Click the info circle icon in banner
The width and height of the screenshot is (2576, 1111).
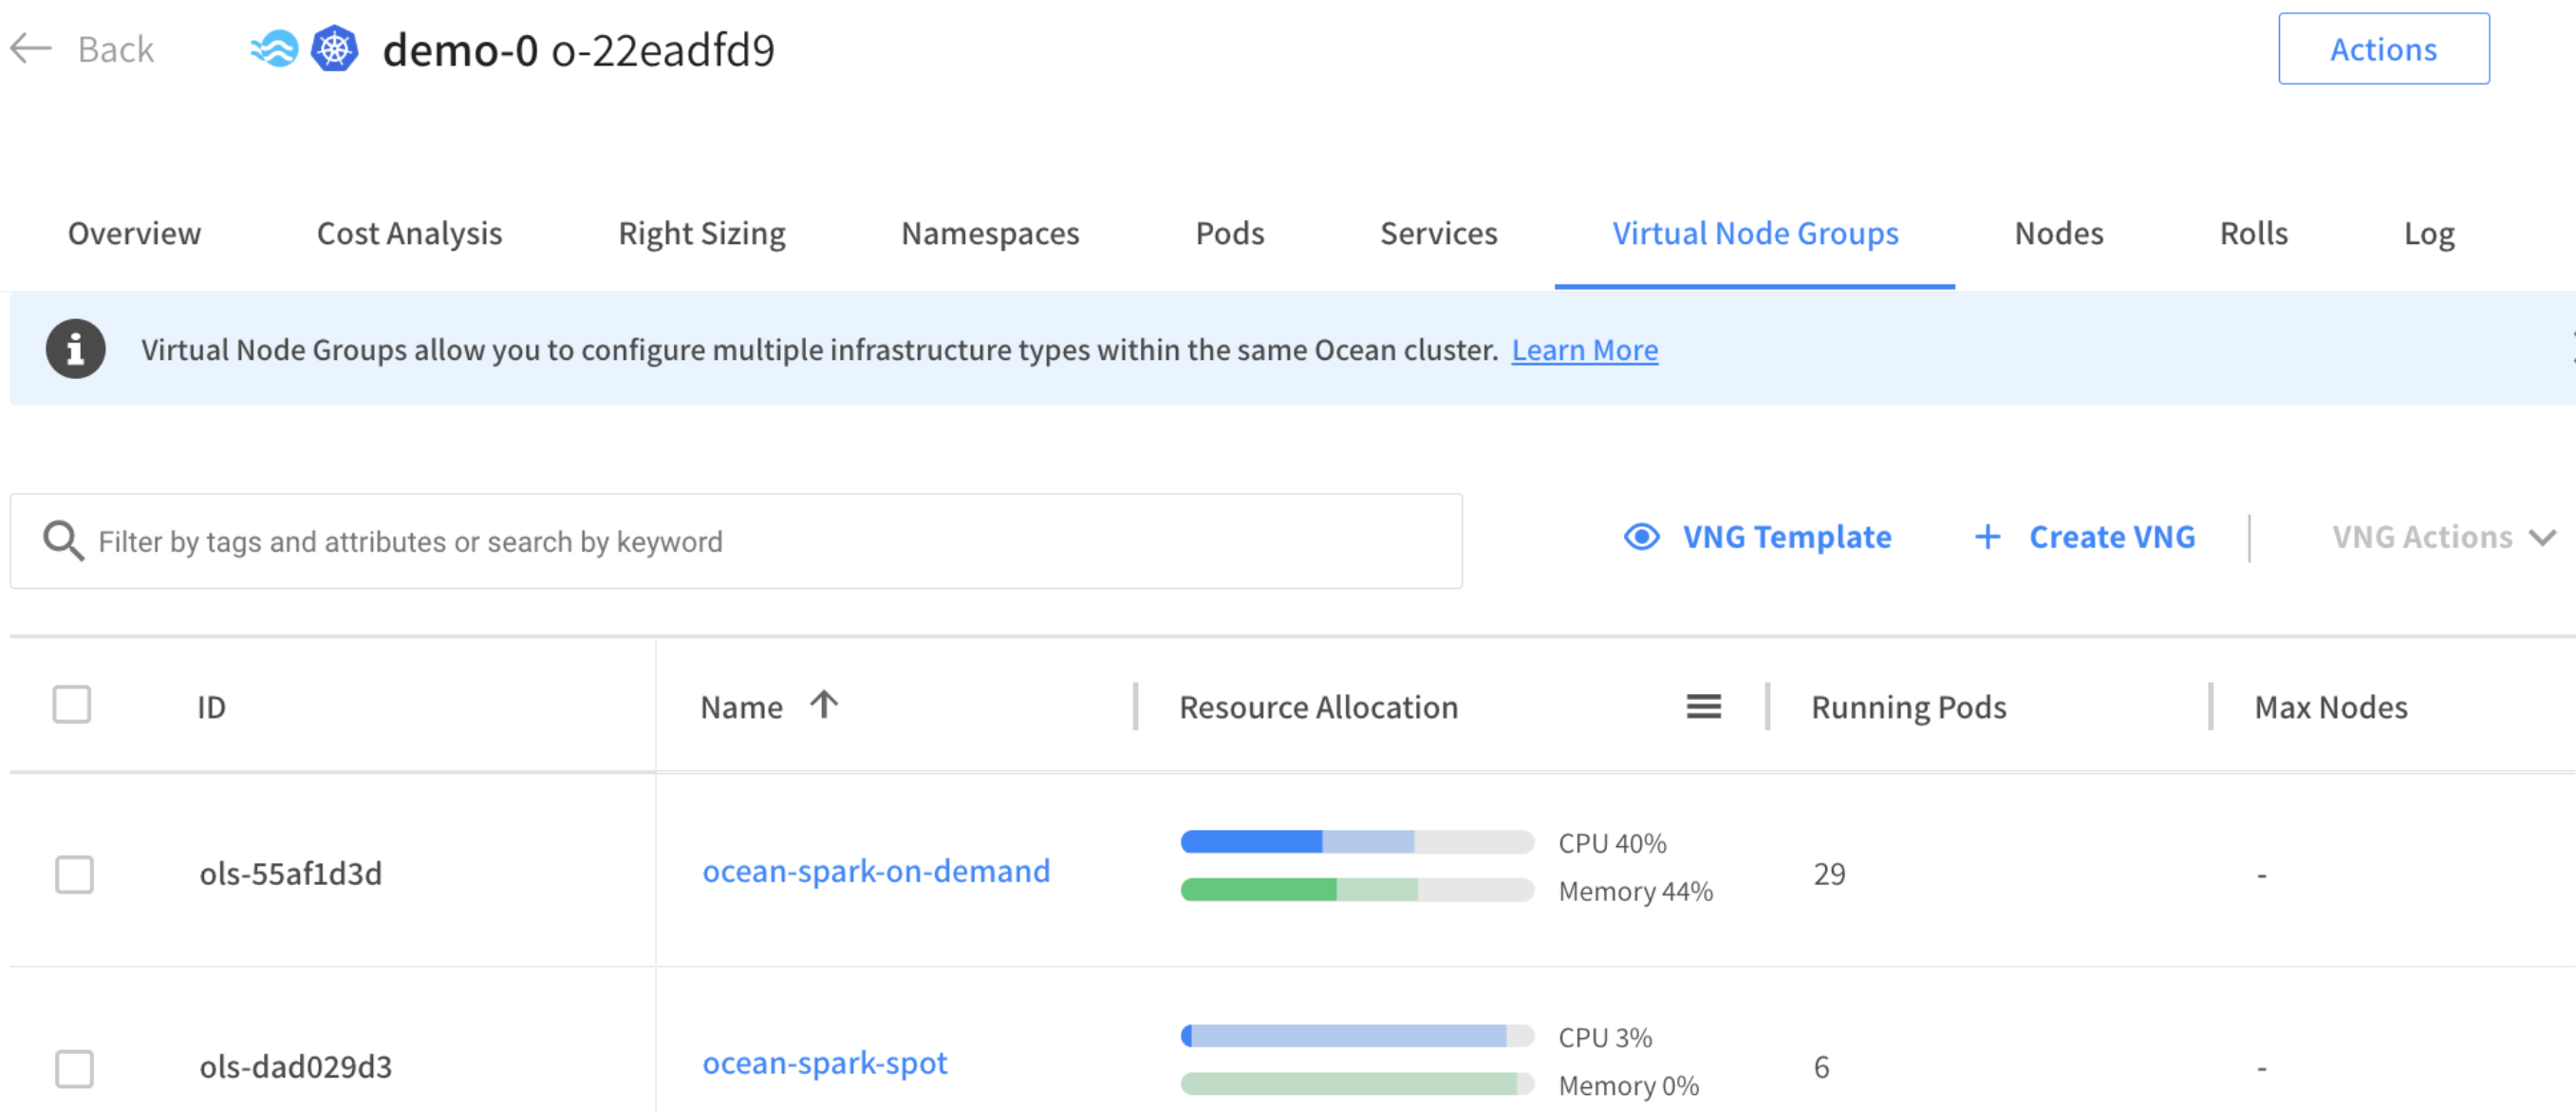coord(75,349)
